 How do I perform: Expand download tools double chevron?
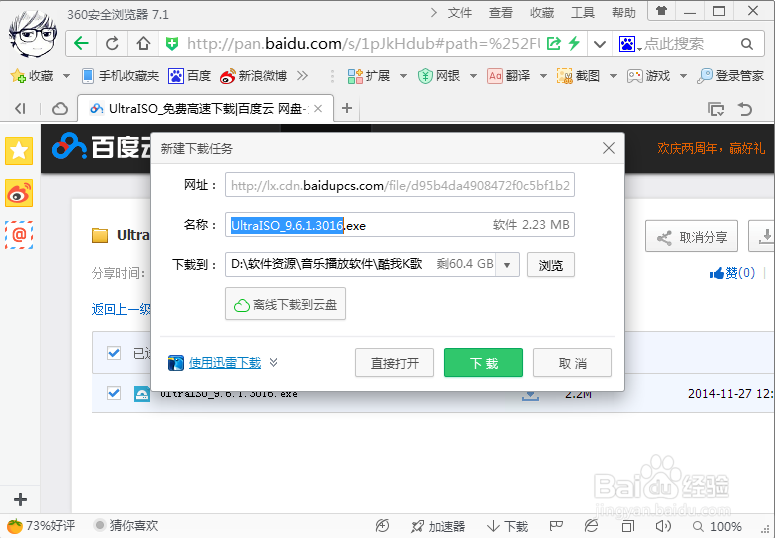pyautogui.click(x=273, y=363)
